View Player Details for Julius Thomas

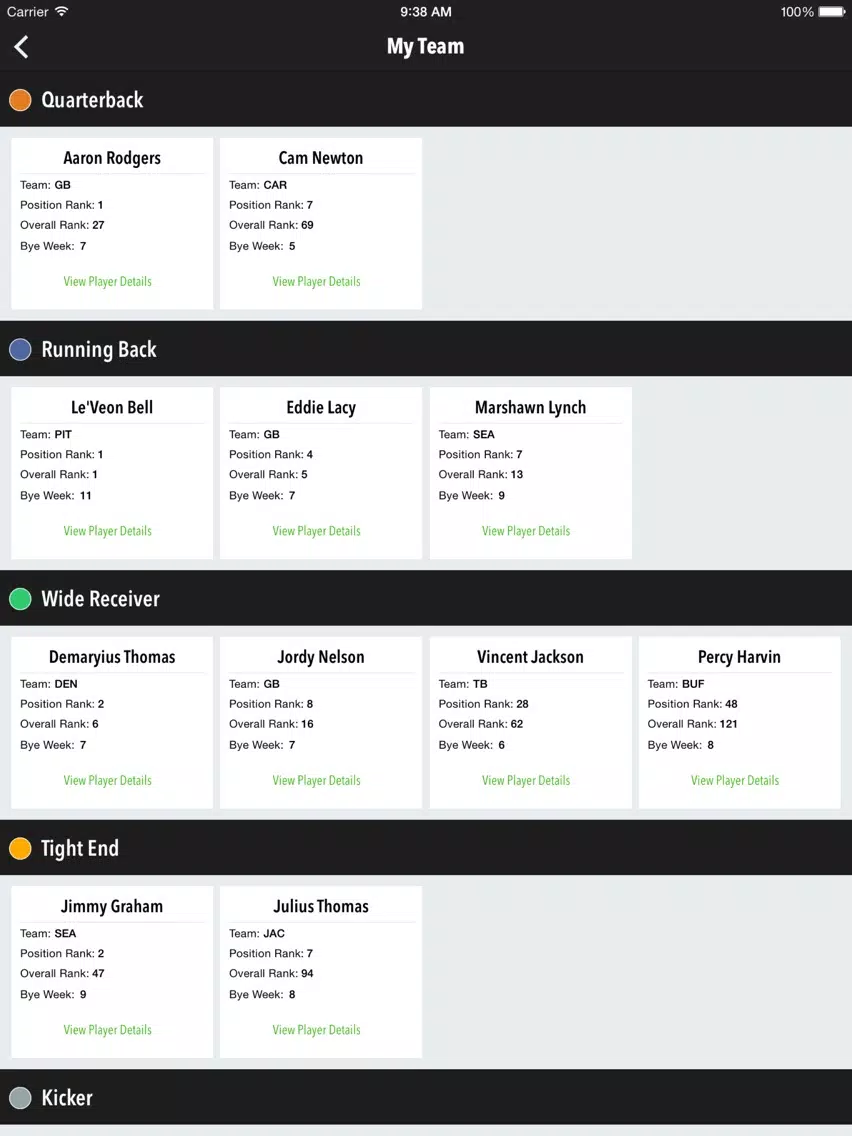(317, 1030)
